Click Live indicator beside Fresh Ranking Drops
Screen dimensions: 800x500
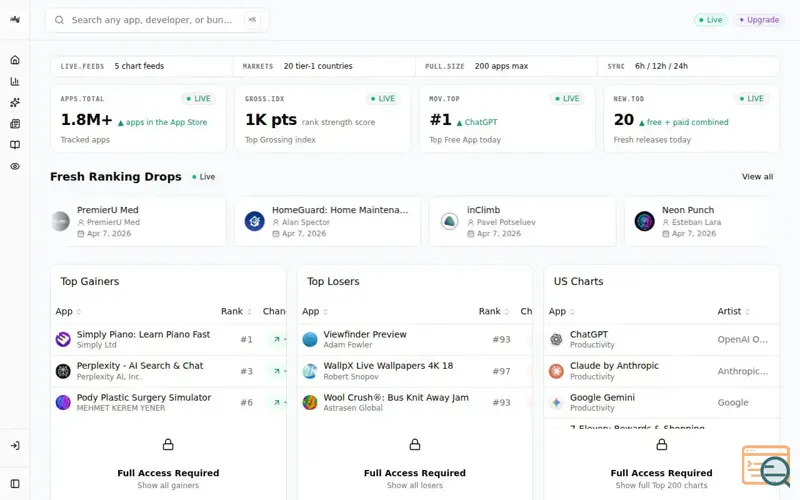(x=204, y=177)
